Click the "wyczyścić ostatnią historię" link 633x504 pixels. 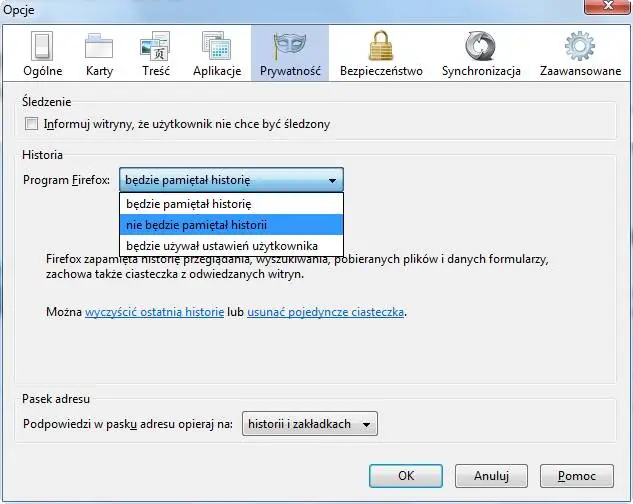154,312
